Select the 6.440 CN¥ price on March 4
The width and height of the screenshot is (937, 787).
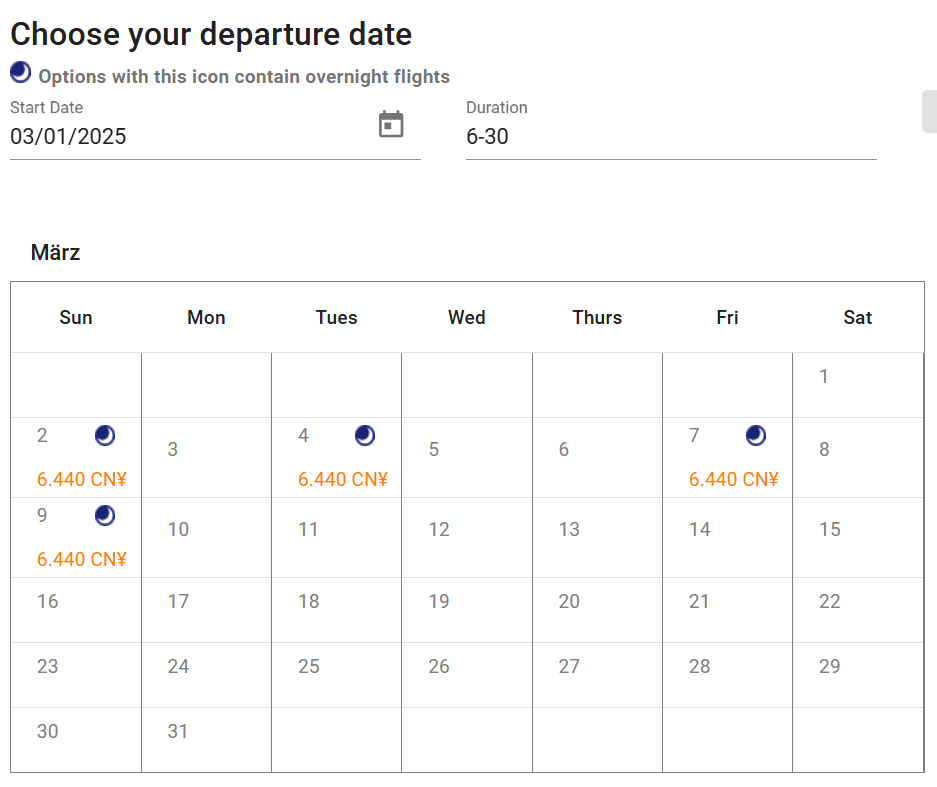tap(343, 479)
